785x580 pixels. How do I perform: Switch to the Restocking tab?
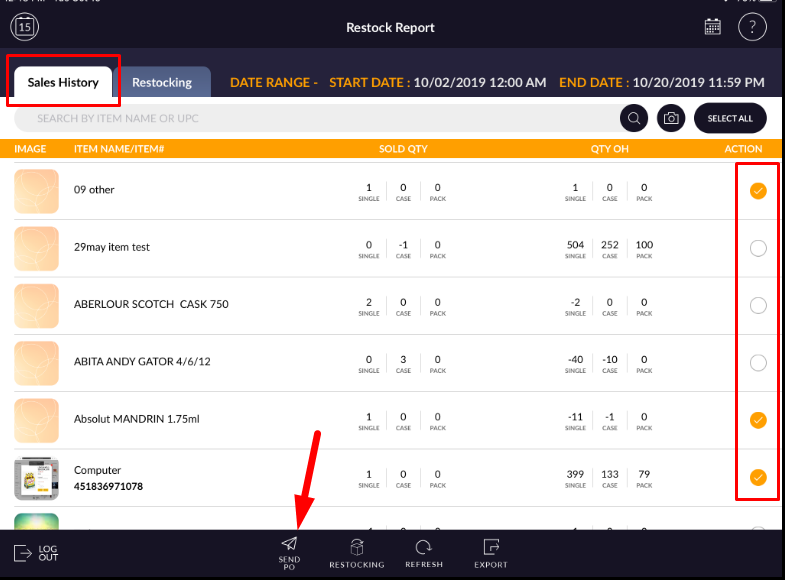[162, 82]
